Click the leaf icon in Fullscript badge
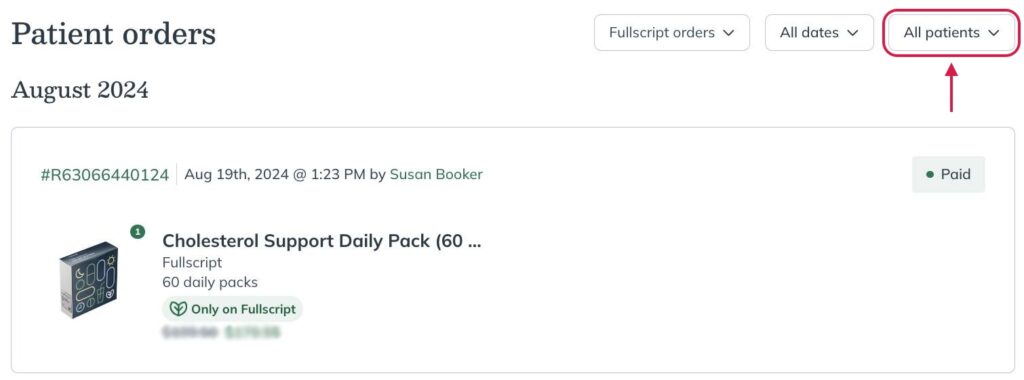This screenshot has height=380, width=1024. (x=178, y=309)
